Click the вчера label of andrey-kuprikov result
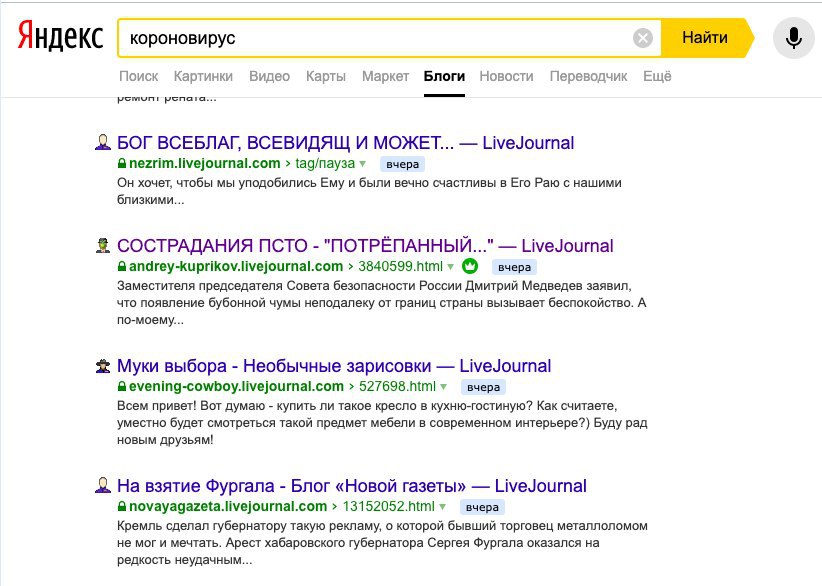The image size is (822, 586). (x=514, y=267)
